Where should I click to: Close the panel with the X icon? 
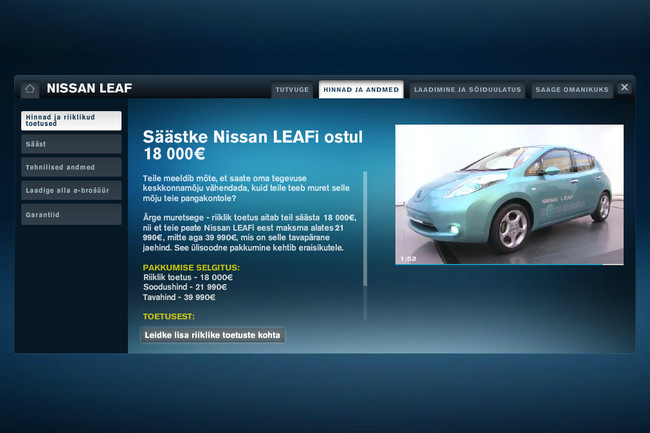click(624, 88)
